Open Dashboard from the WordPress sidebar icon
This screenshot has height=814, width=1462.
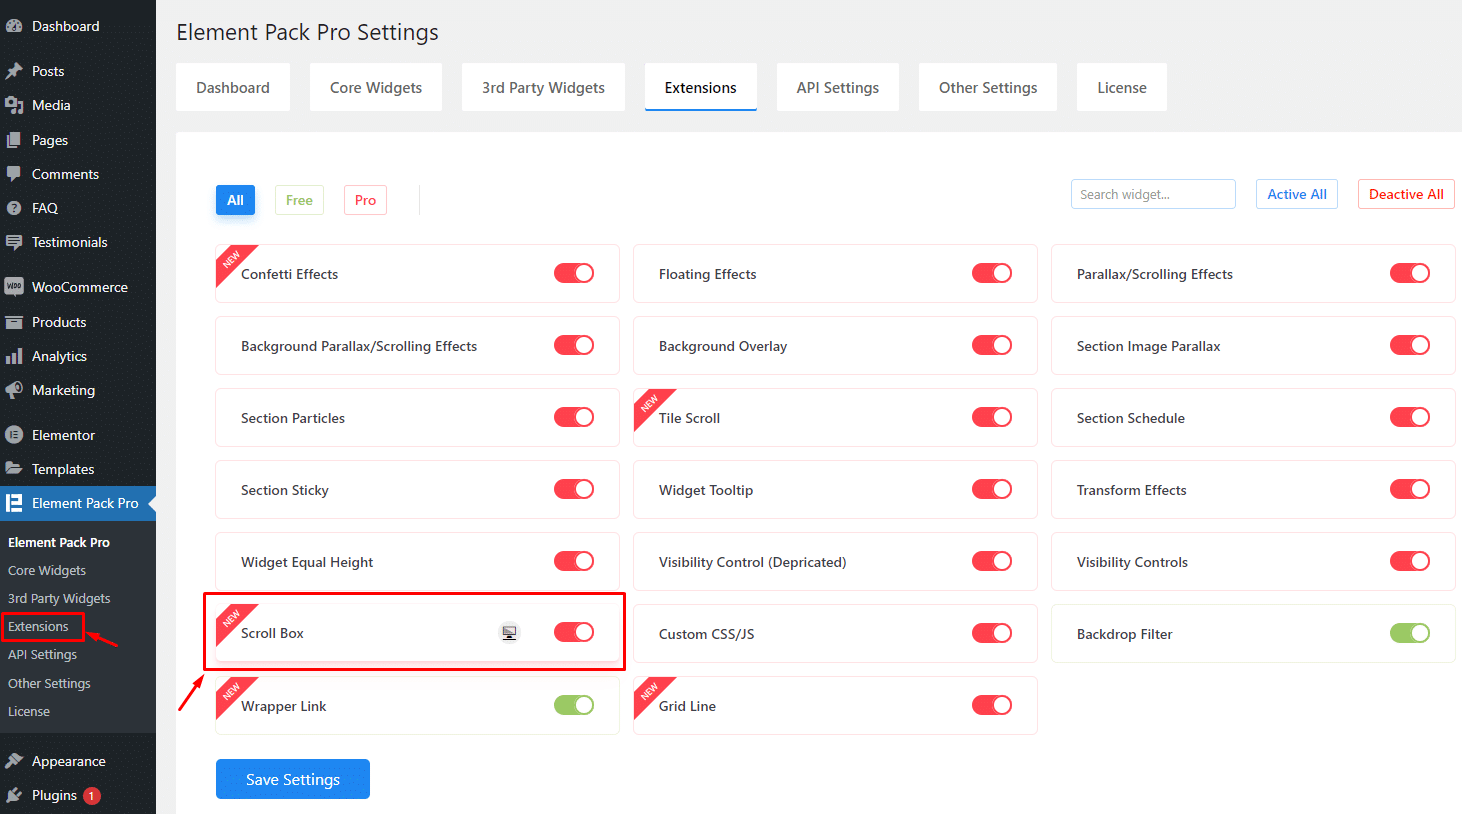pos(14,26)
